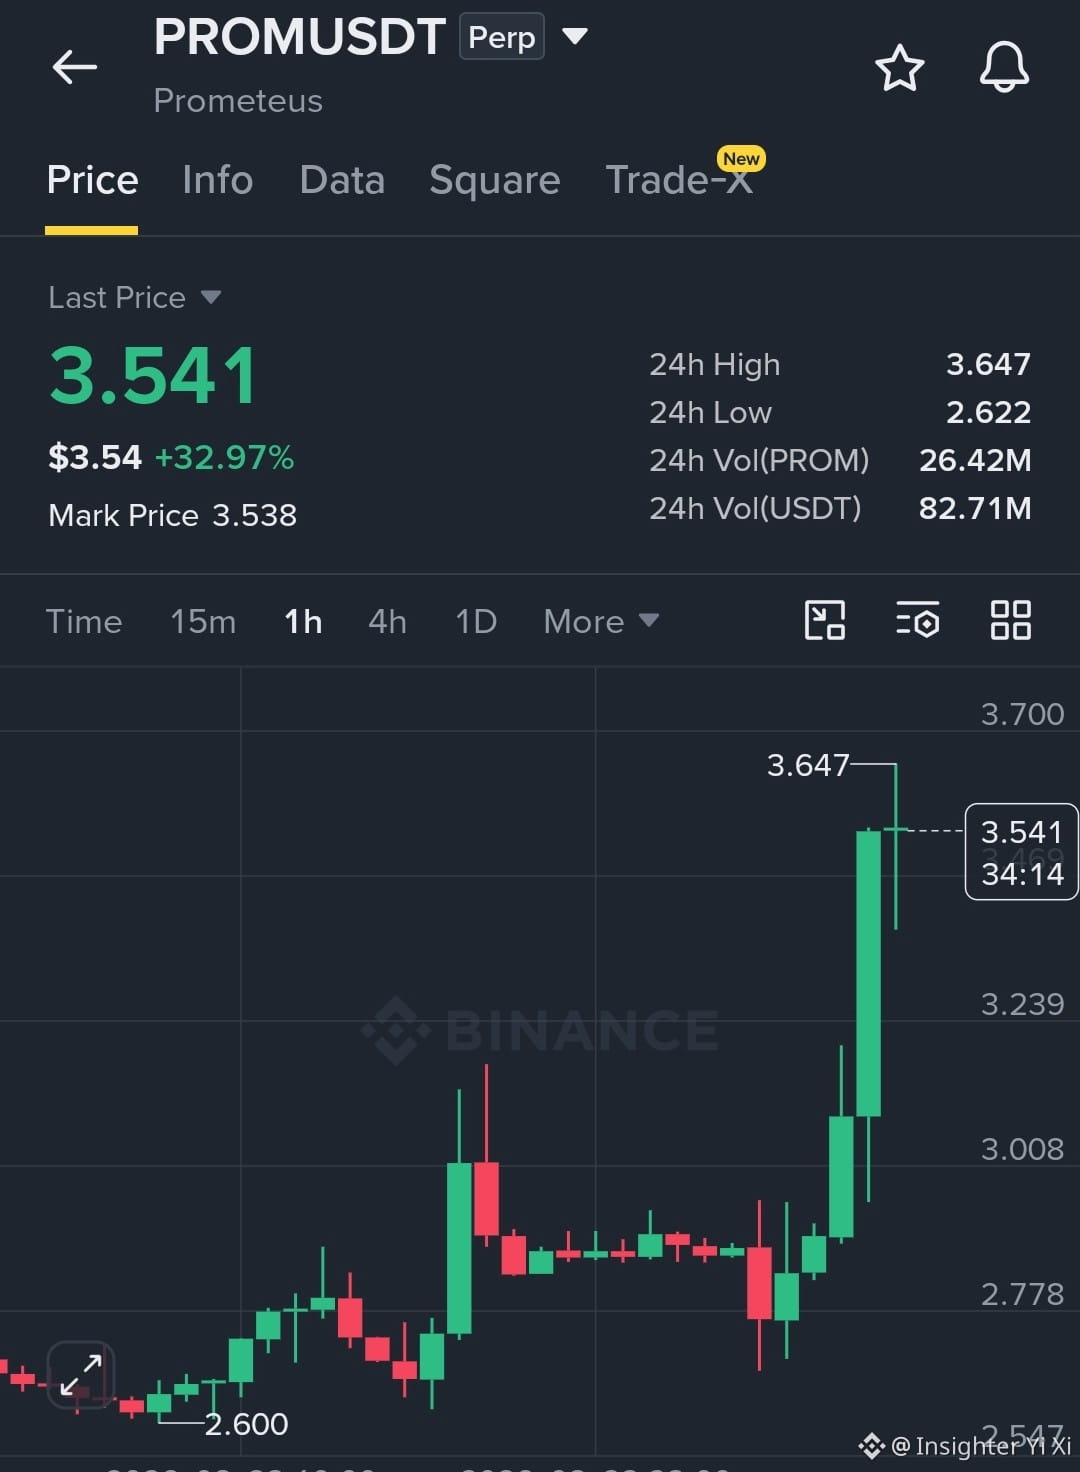Expand chart to fullscreen
The height and width of the screenshot is (1472, 1080).
(80, 1375)
